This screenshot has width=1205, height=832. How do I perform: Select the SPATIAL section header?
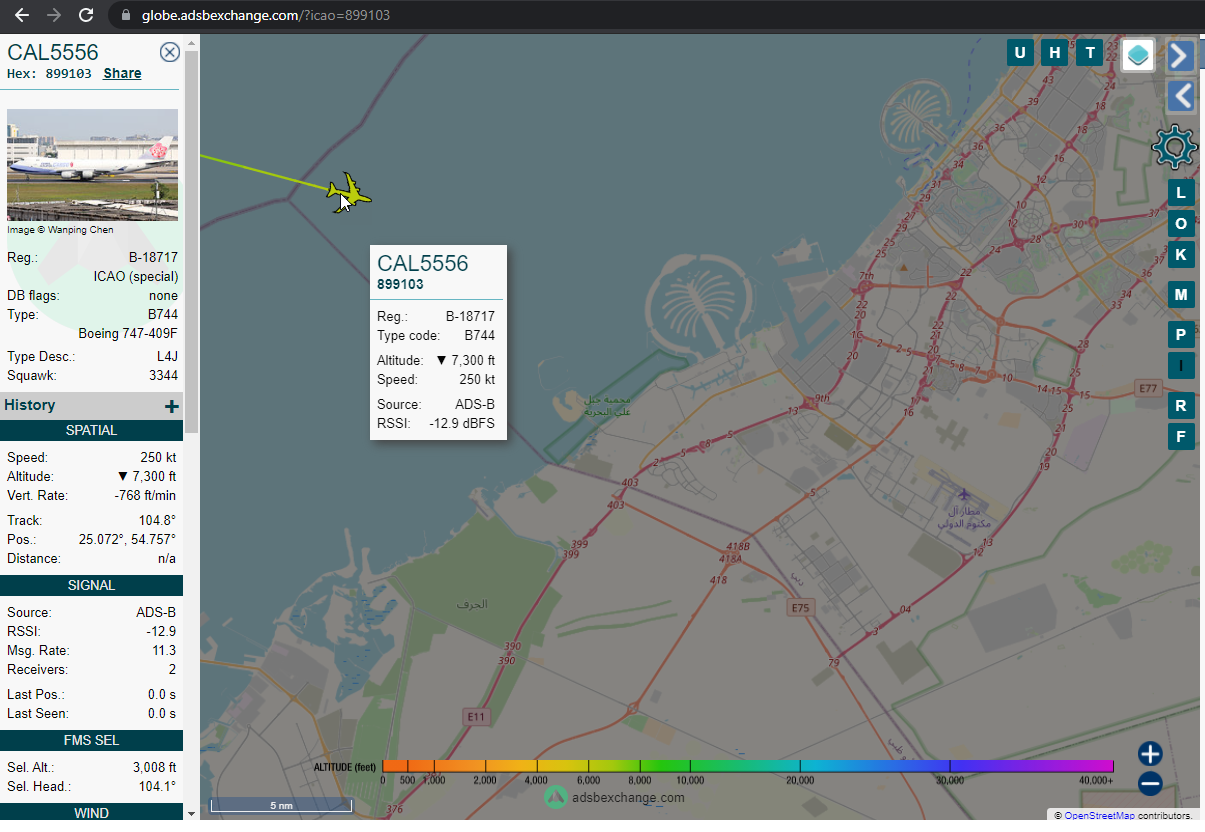click(91, 431)
